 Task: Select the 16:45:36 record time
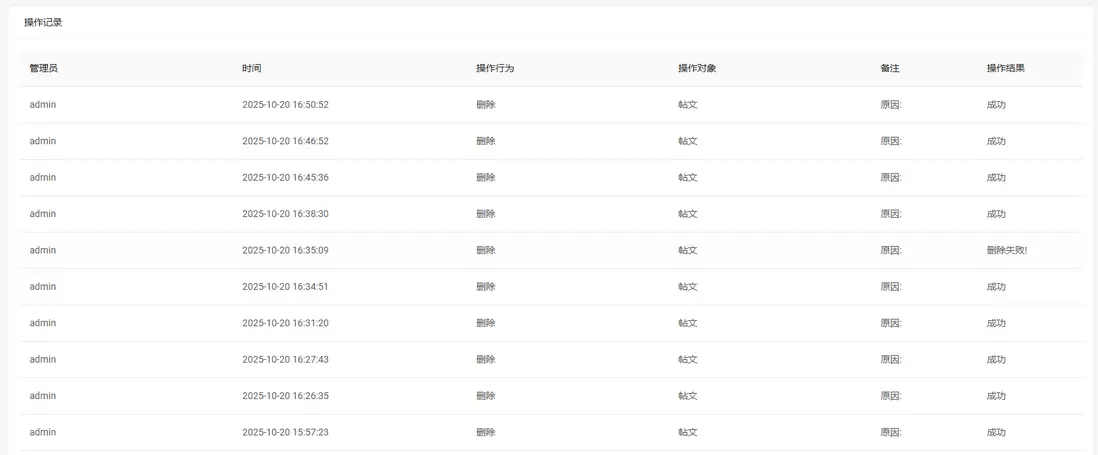285,178
